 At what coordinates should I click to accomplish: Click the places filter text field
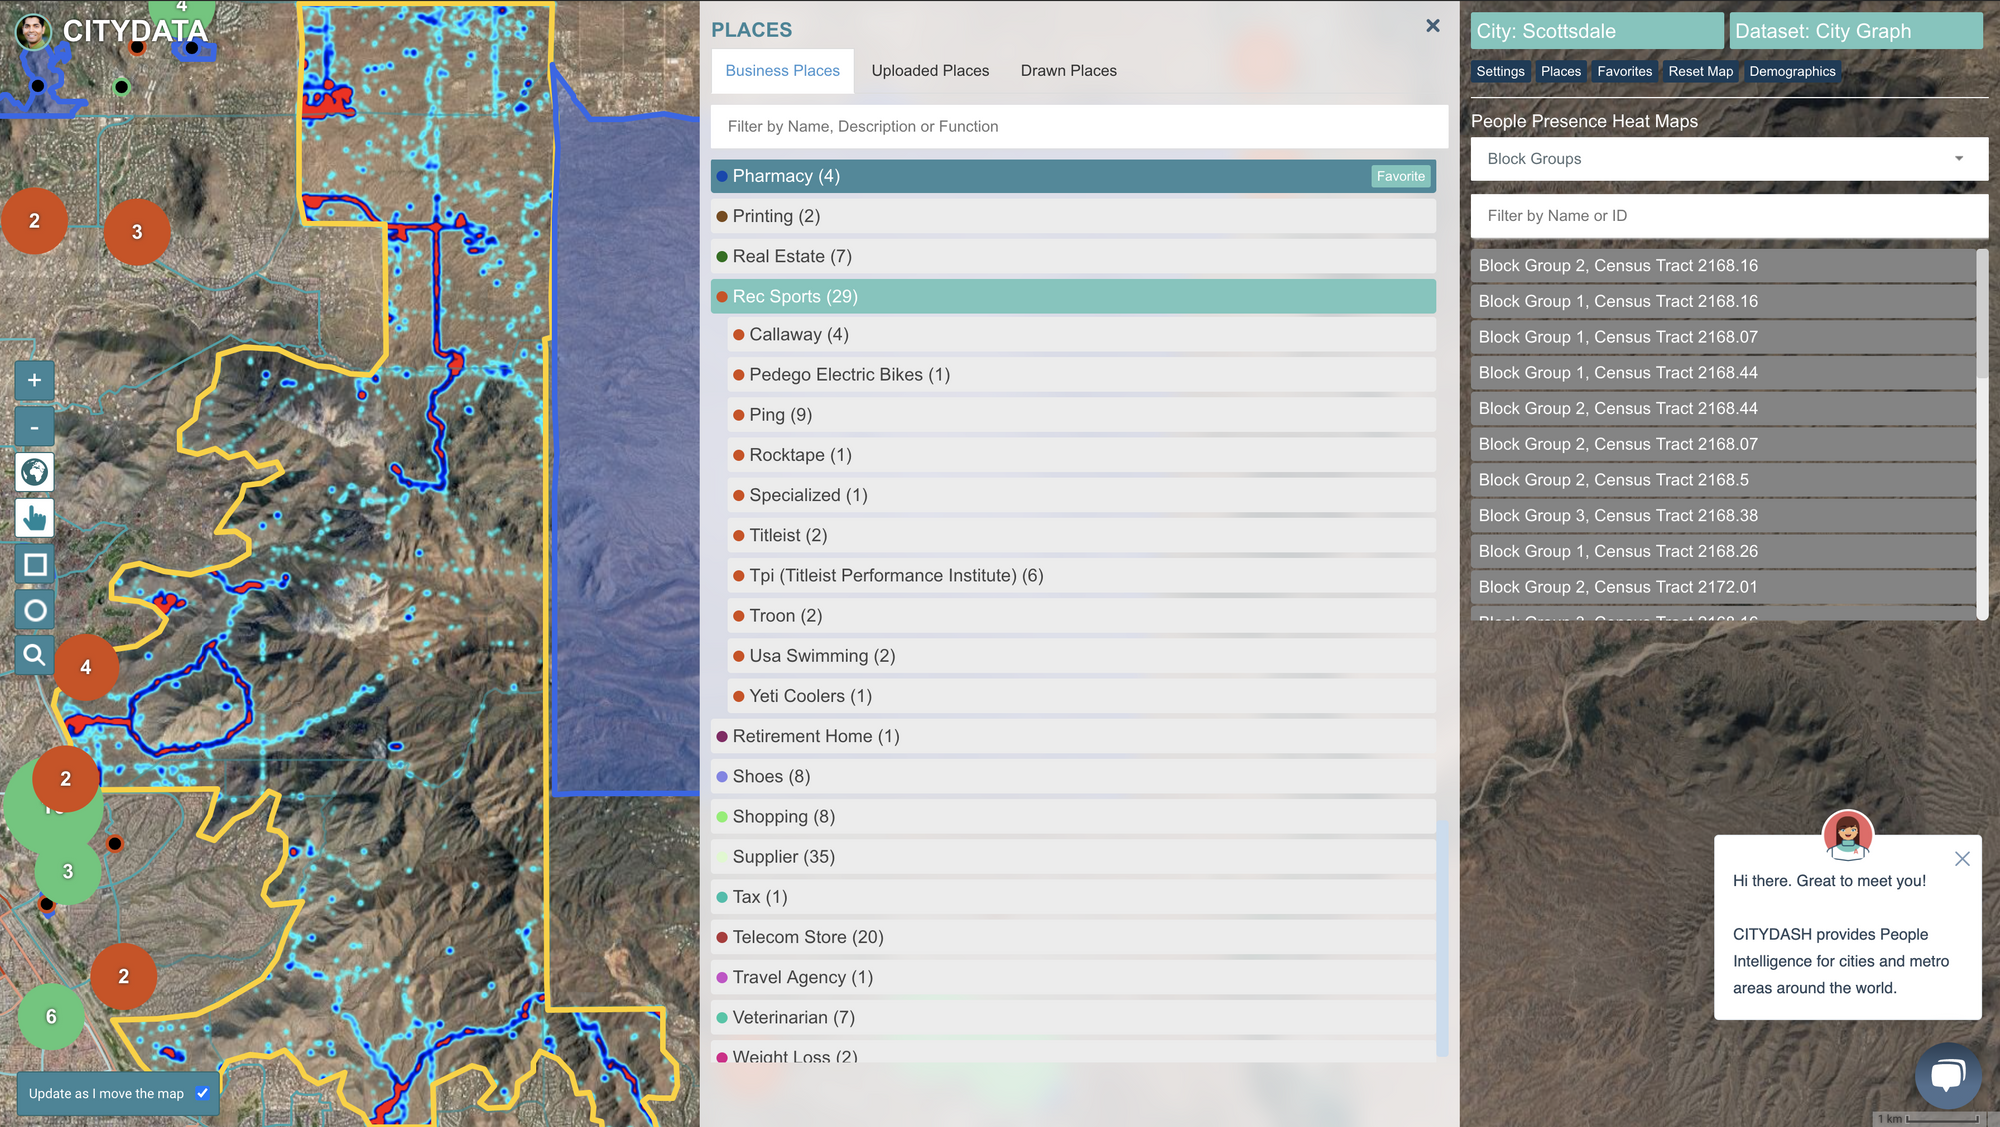click(x=1078, y=126)
